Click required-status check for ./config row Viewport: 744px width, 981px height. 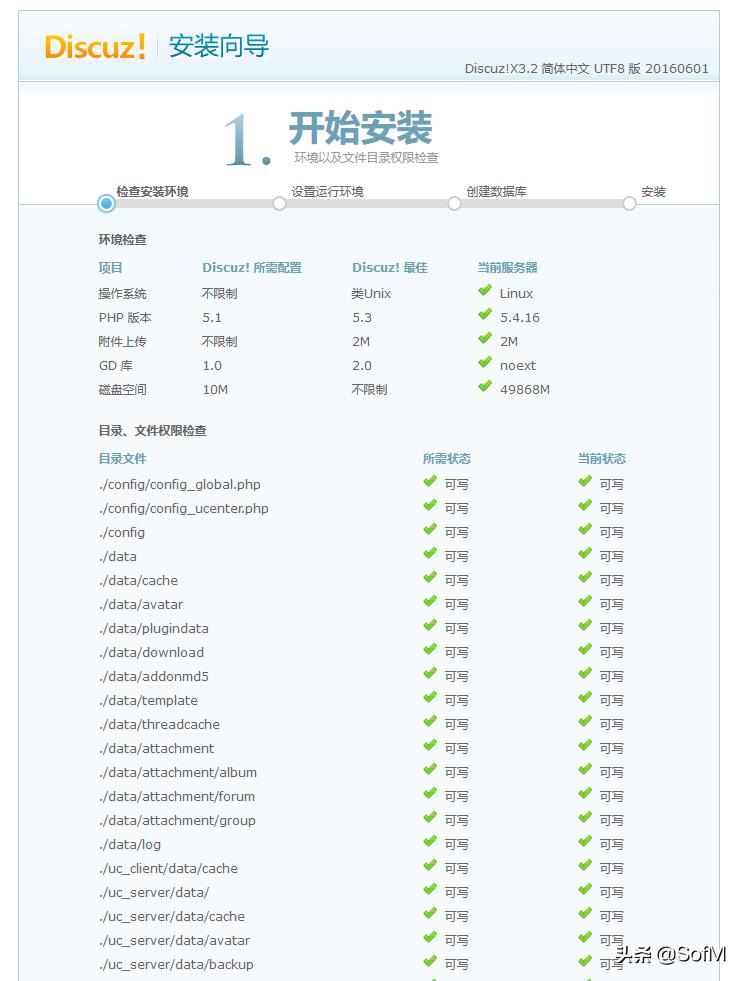(430, 529)
